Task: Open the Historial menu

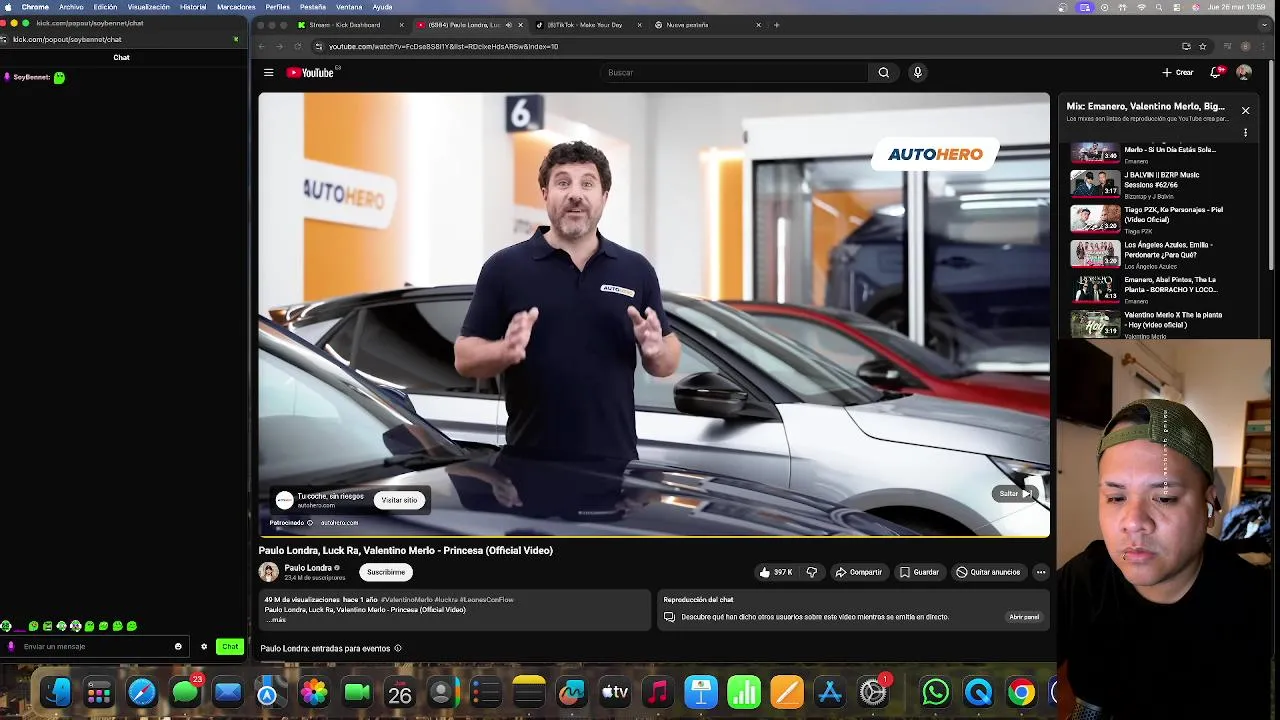Action: pos(193,7)
